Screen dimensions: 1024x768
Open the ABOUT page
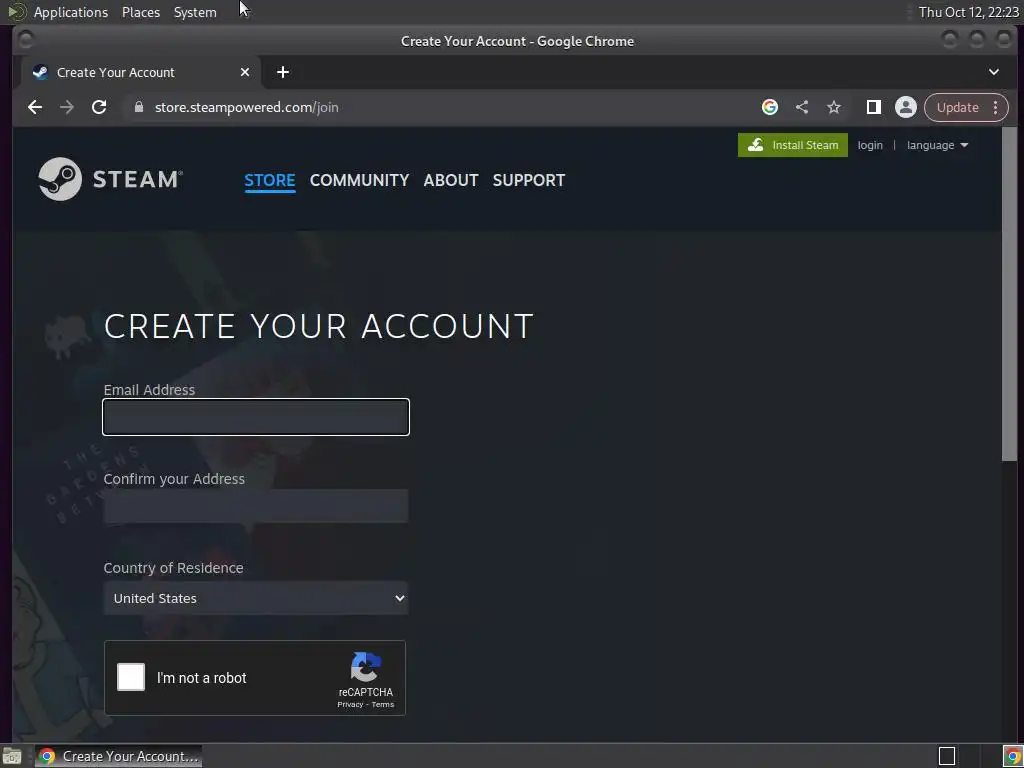(451, 180)
